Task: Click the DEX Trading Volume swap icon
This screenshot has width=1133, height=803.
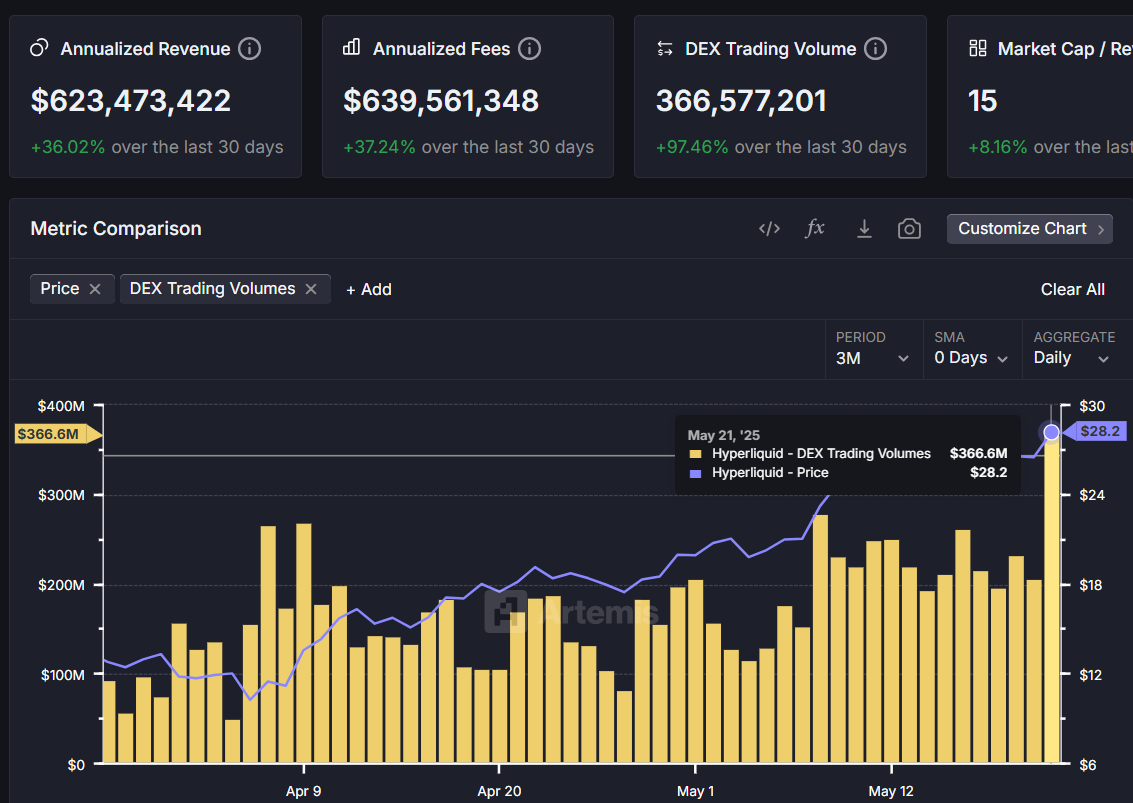Action: click(665, 49)
